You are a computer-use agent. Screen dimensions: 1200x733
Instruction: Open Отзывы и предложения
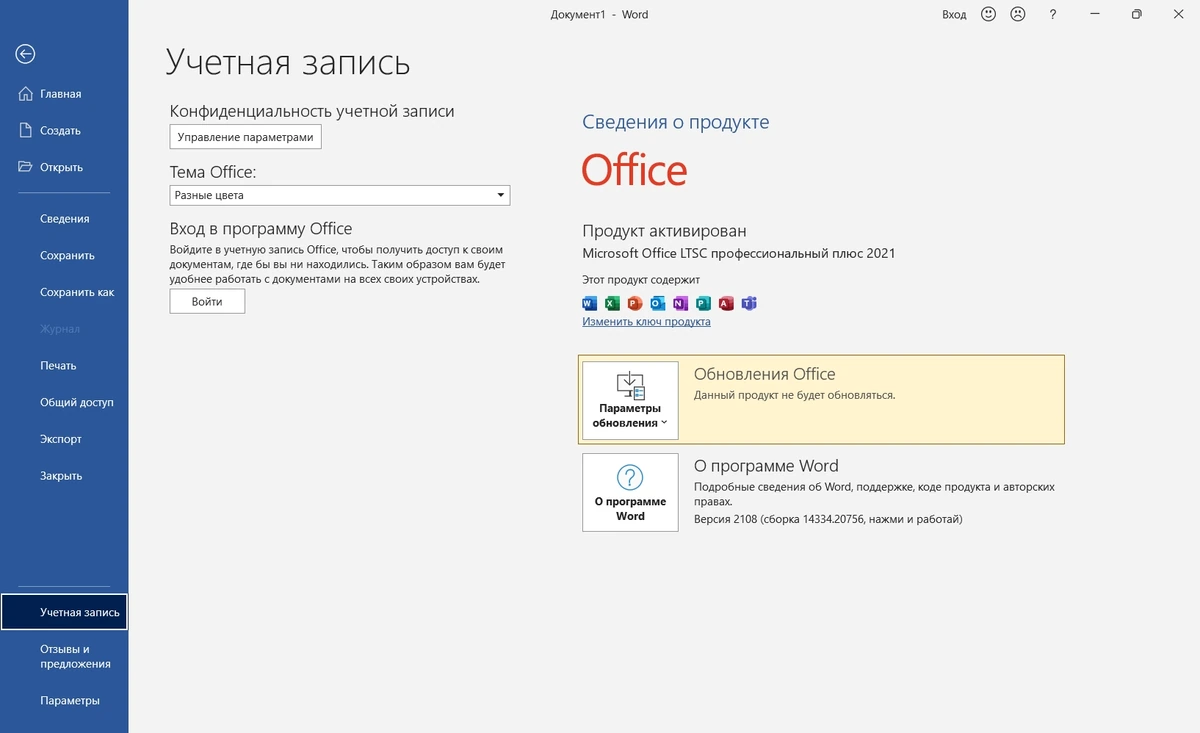click(x=64, y=656)
